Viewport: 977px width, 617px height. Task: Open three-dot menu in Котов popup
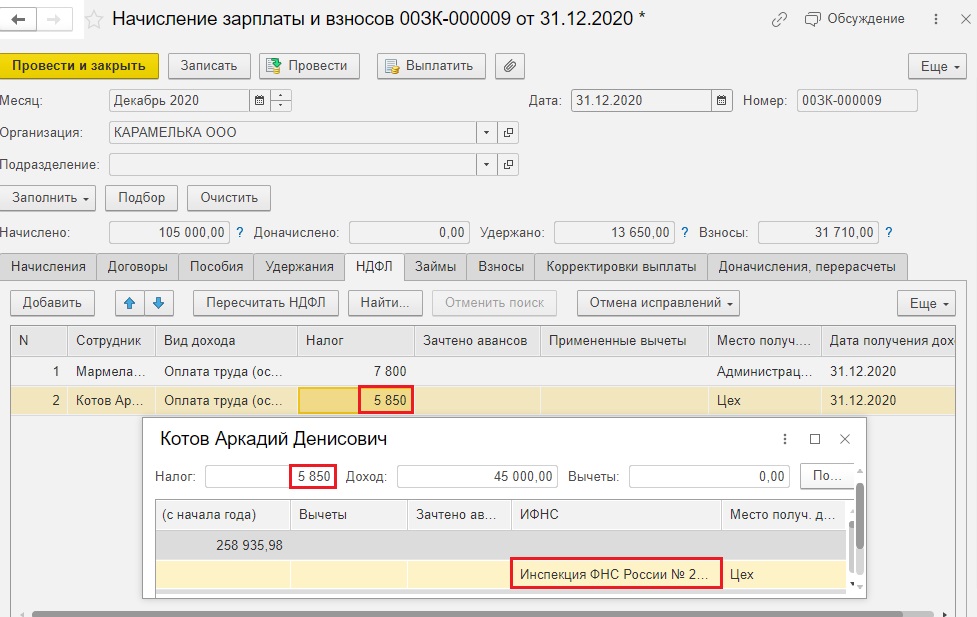click(x=785, y=439)
